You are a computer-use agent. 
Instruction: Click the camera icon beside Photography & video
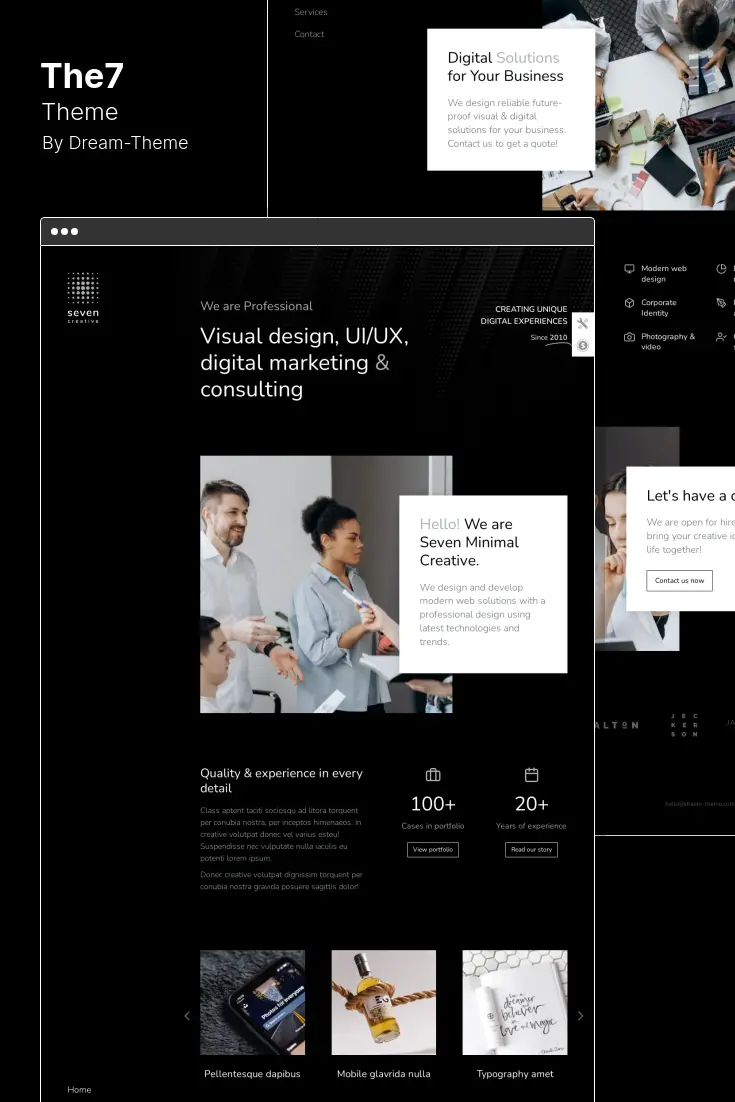pos(629,337)
